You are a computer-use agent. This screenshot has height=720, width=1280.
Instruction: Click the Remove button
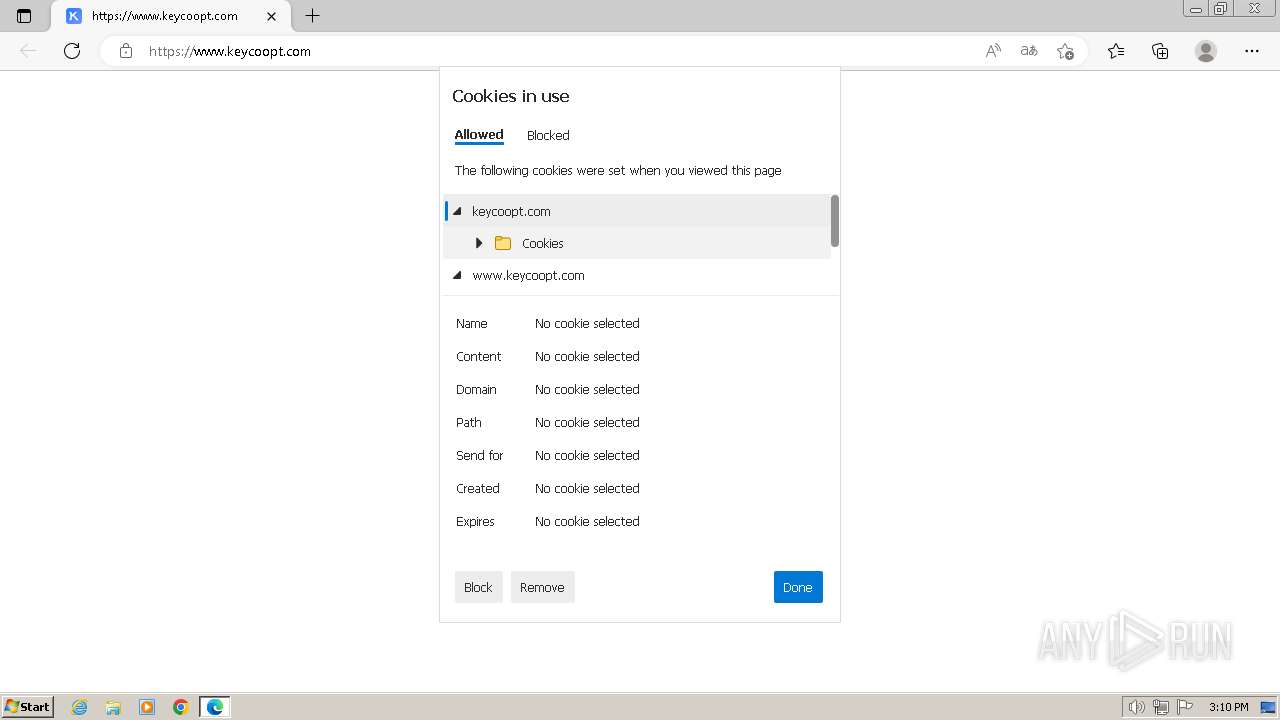pos(542,587)
